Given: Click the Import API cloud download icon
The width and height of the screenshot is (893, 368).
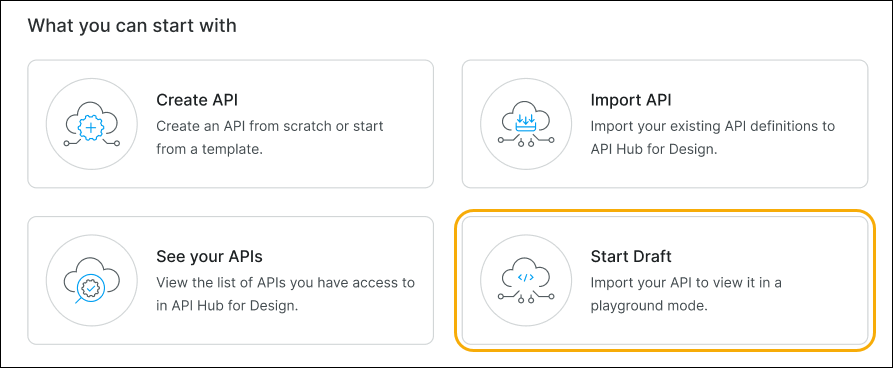Looking at the screenshot, I should (526, 124).
